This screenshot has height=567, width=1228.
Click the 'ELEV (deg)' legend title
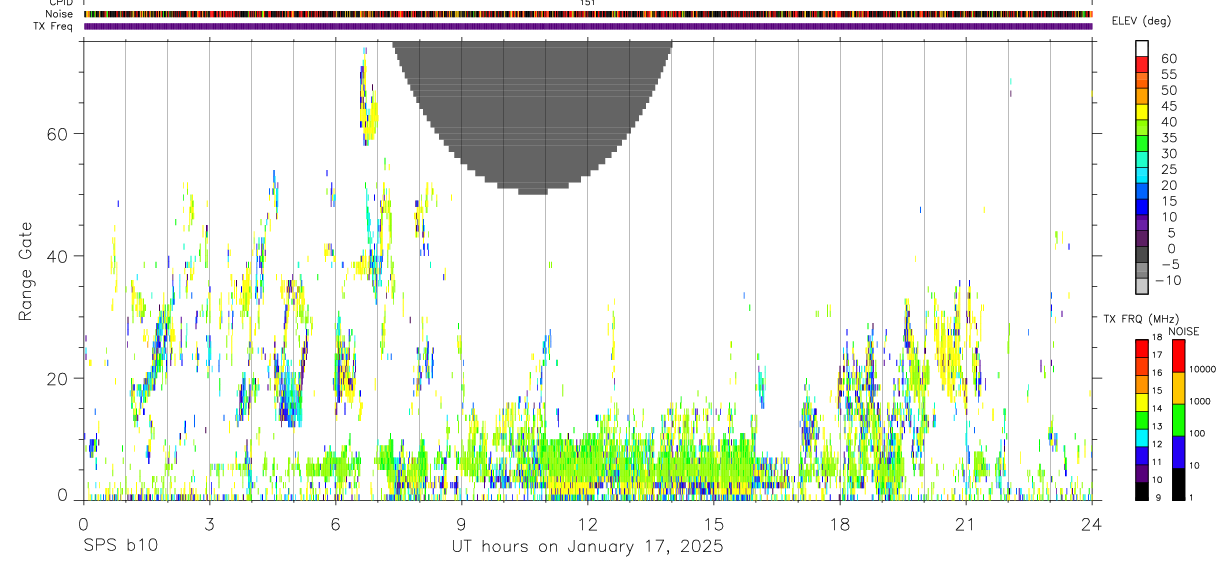(1141, 21)
